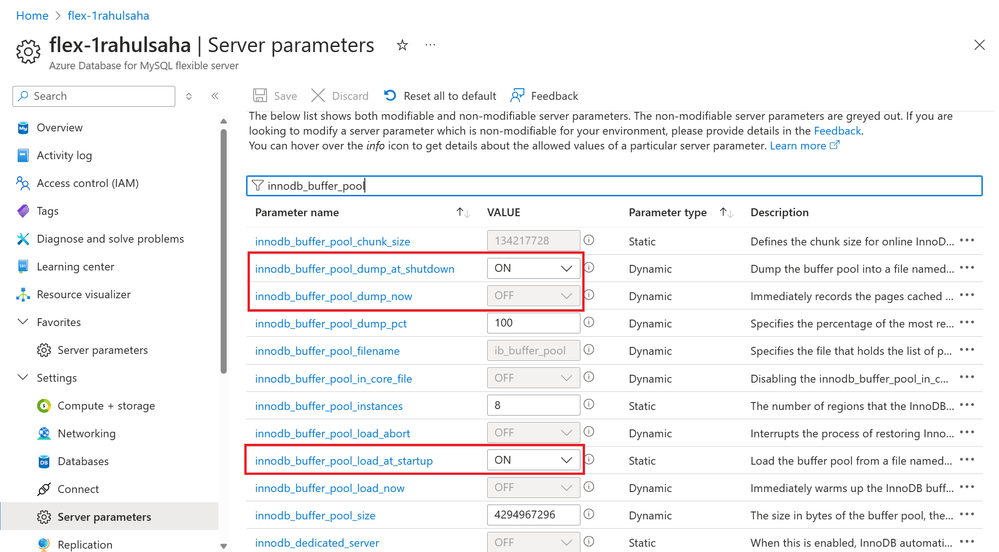The height and width of the screenshot is (552, 999).
Task: Open the ellipsis menu next to title
Action: [x=431, y=45]
